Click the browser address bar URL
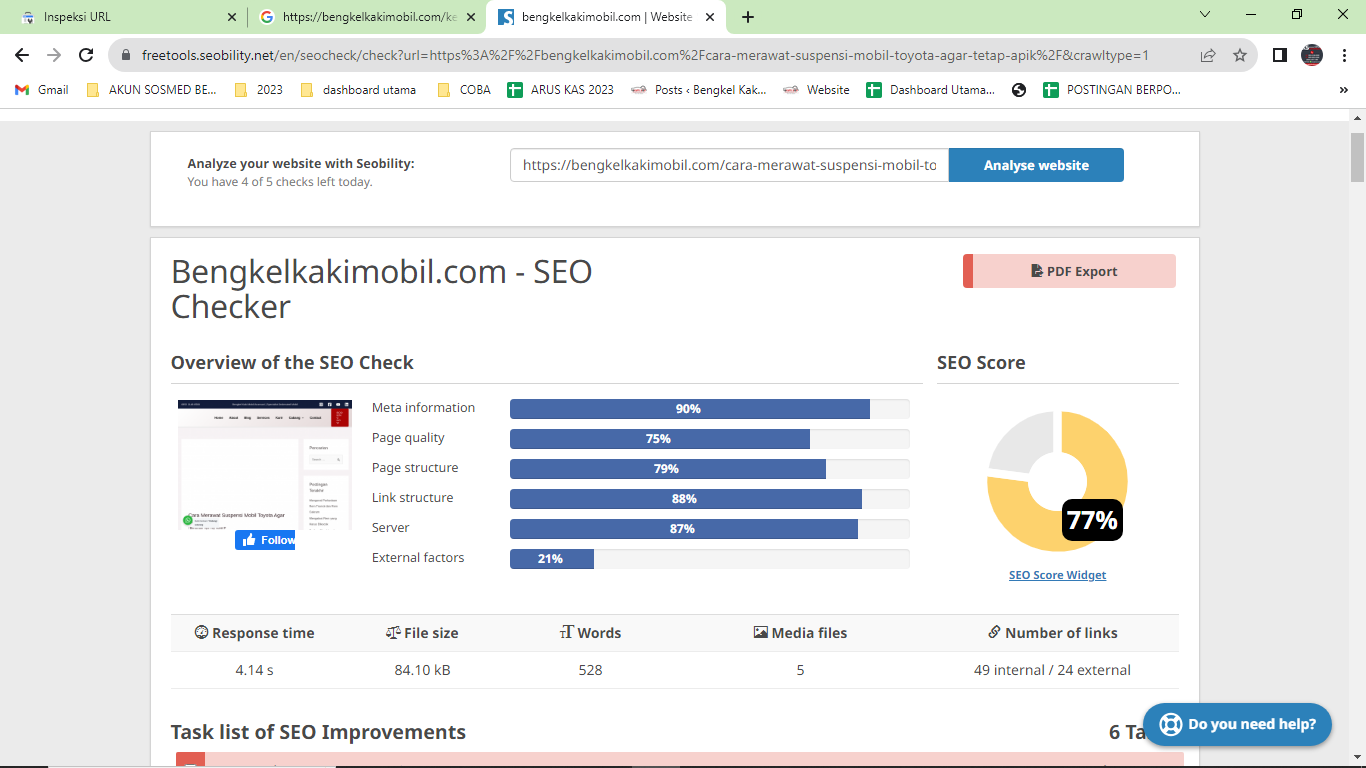The height and width of the screenshot is (768, 1366). pos(645,56)
